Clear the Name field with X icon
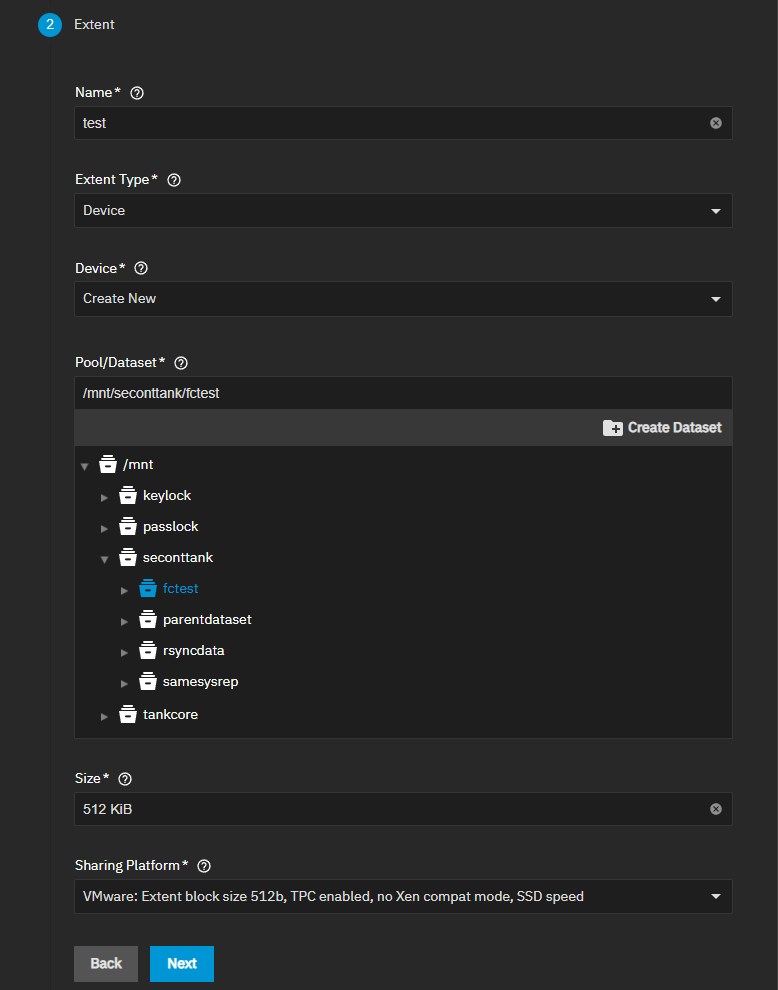The width and height of the screenshot is (778, 990). click(716, 123)
